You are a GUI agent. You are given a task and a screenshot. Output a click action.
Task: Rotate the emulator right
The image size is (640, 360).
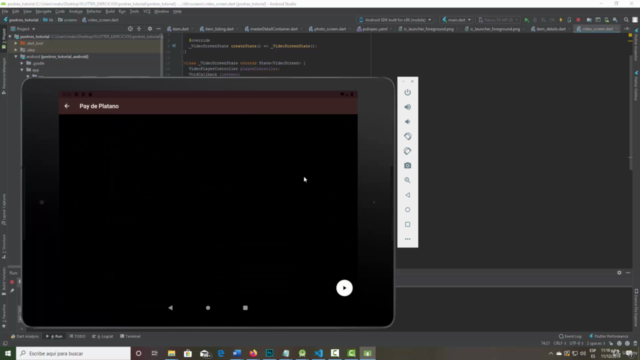point(407,151)
